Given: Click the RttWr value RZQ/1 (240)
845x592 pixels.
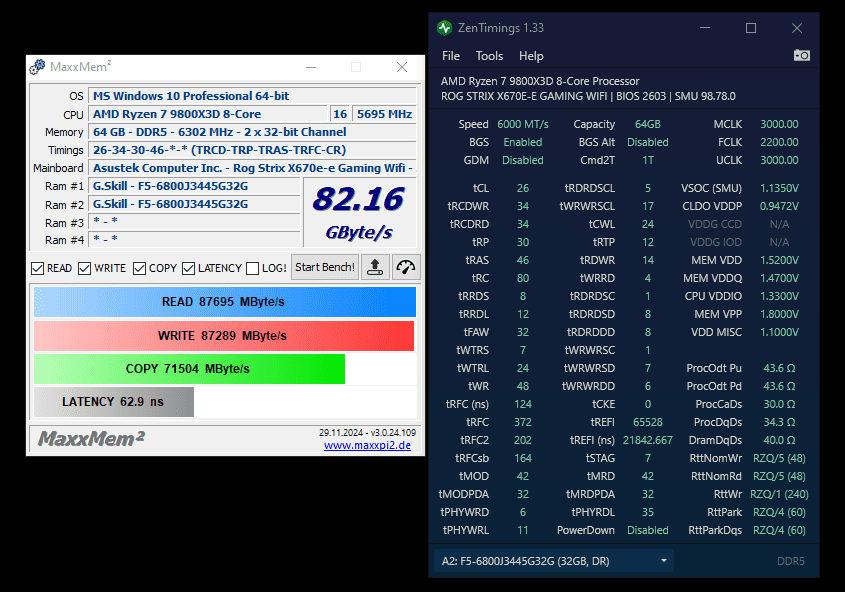Looking at the screenshot, I should pyautogui.click(x=779, y=495).
